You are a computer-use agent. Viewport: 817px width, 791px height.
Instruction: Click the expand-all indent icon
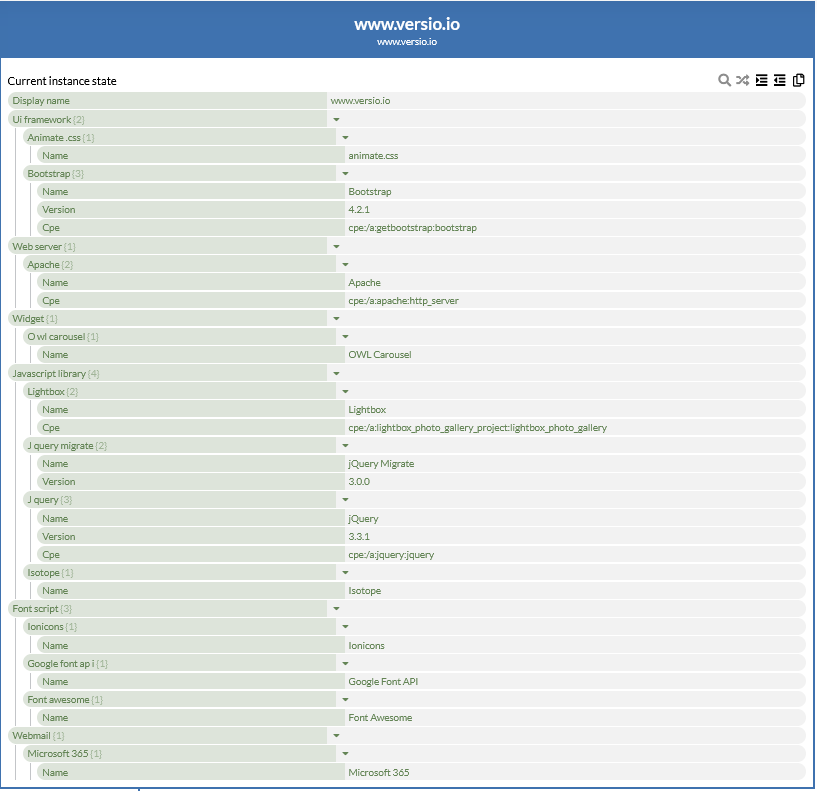tap(761, 80)
